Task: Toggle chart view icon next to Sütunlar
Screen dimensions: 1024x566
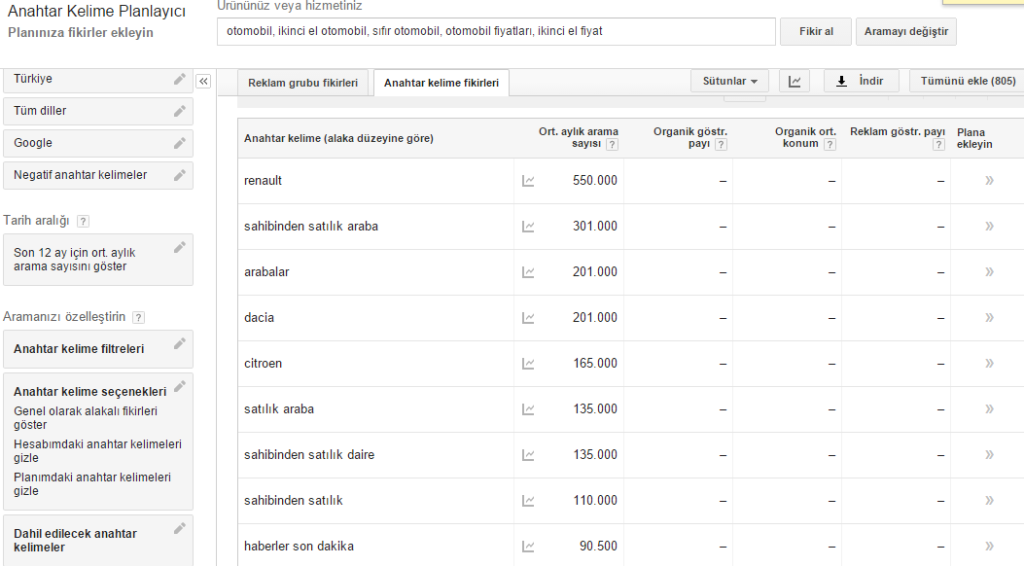Action: pyautogui.click(x=795, y=82)
